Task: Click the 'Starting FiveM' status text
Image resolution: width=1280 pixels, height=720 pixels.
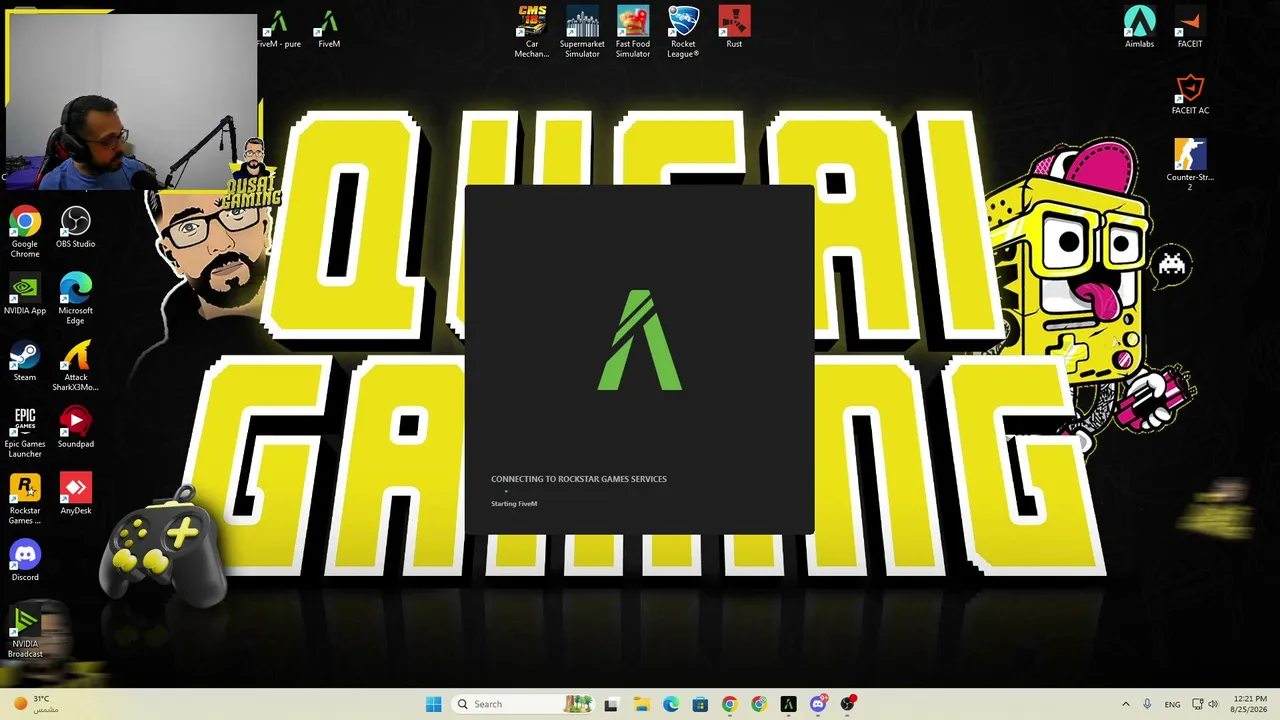Action: tap(514, 504)
